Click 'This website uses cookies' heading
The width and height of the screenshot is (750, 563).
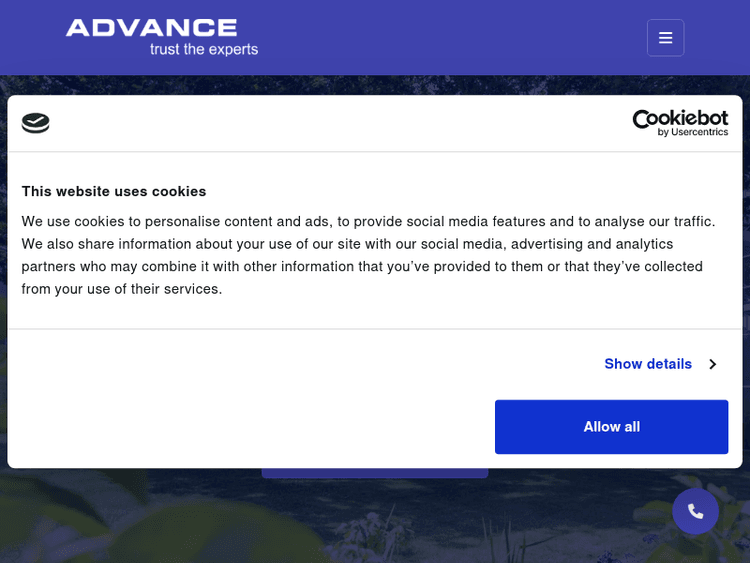pyautogui.click(x=114, y=191)
